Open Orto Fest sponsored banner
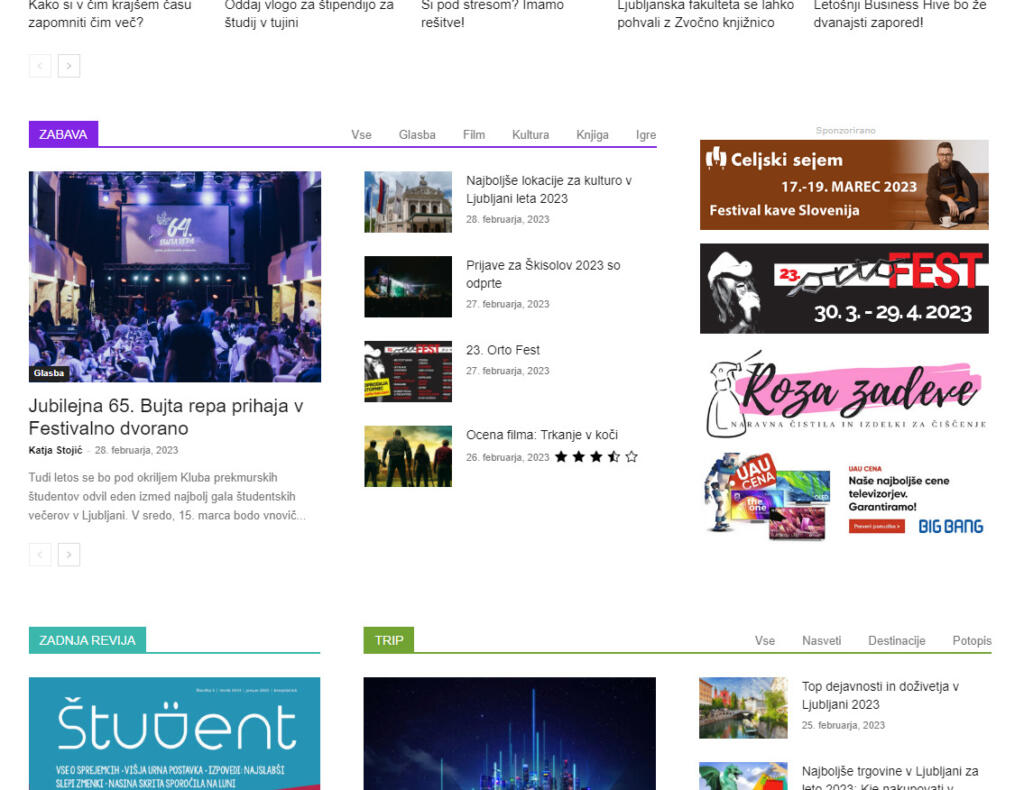The height and width of the screenshot is (790, 1024). tap(844, 289)
